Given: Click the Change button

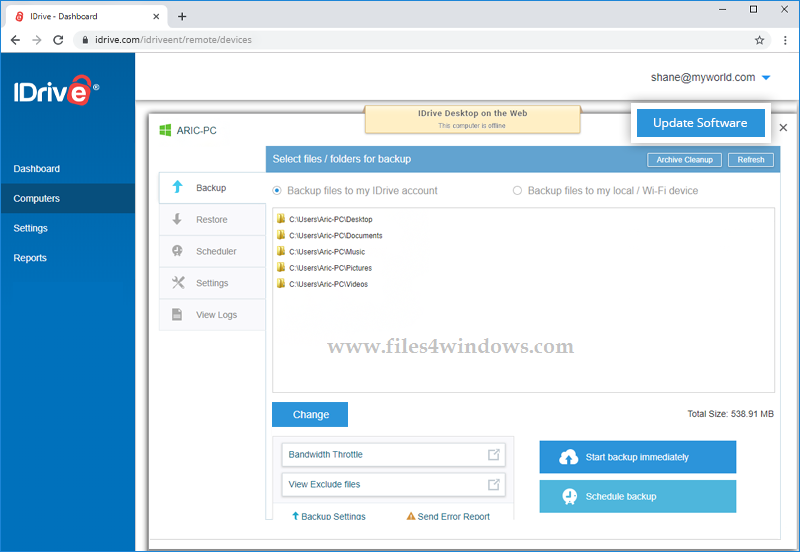Looking at the screenshot, I should click(310, 414).
